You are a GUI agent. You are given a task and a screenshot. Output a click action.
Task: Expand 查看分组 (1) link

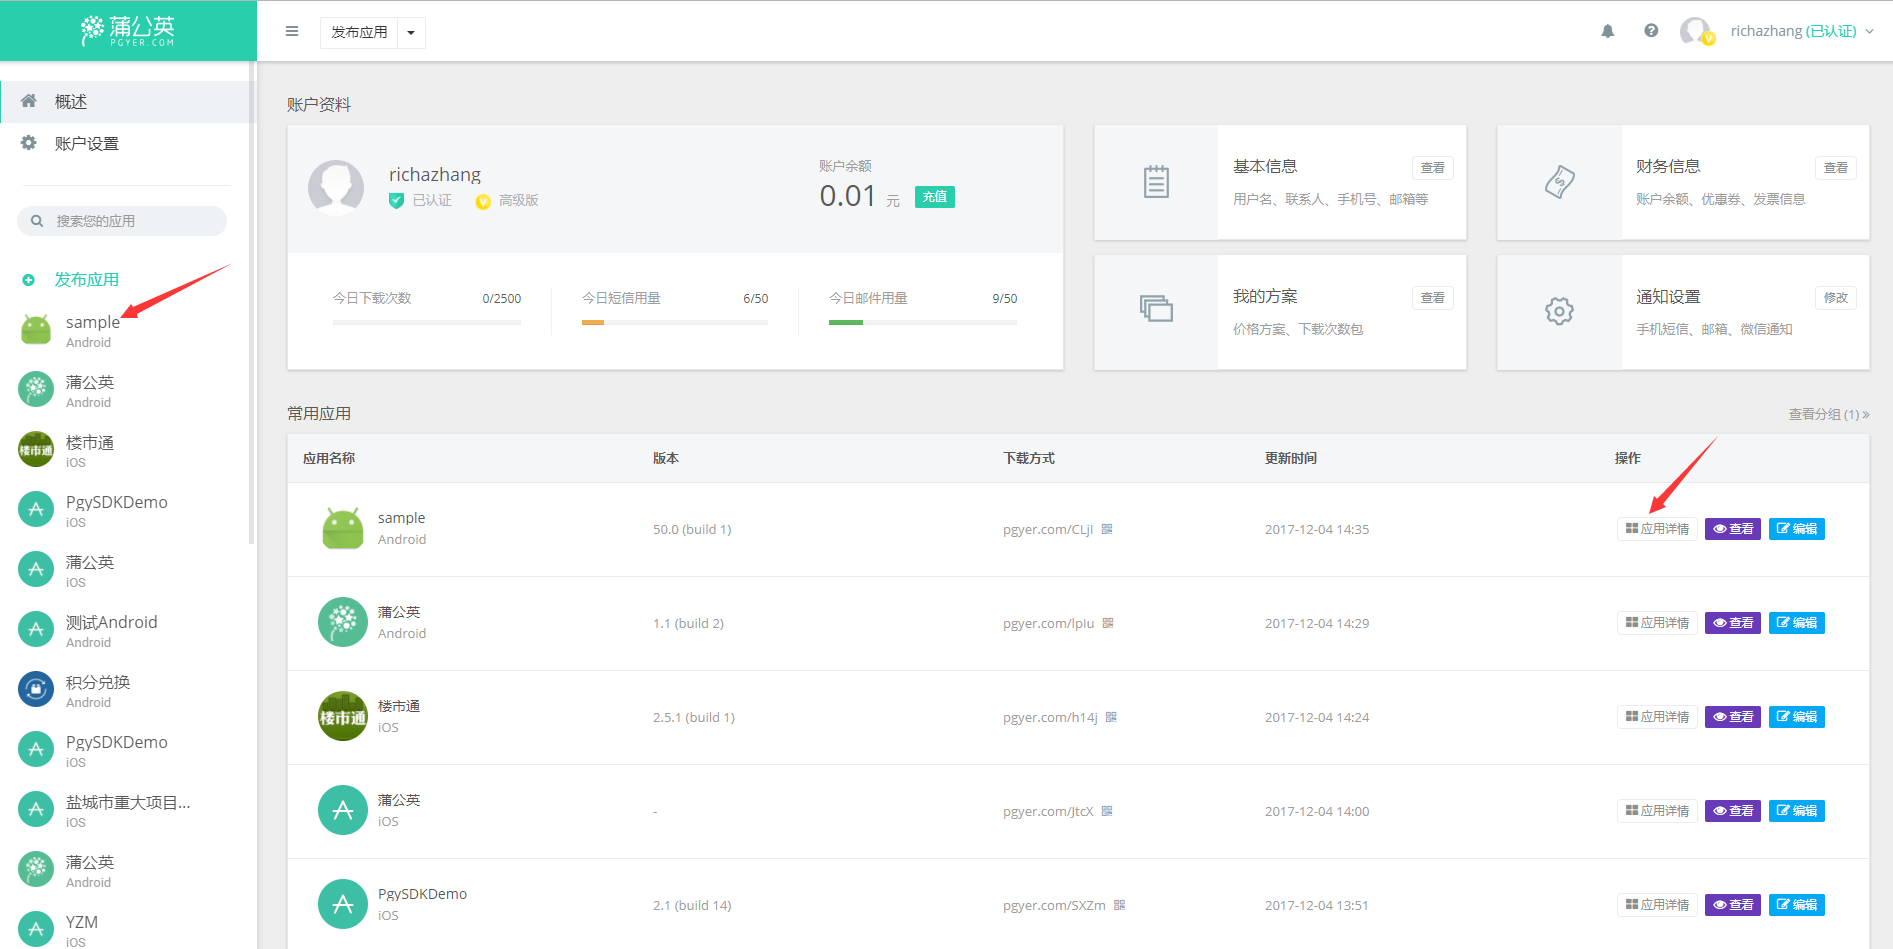[1828, 414]
